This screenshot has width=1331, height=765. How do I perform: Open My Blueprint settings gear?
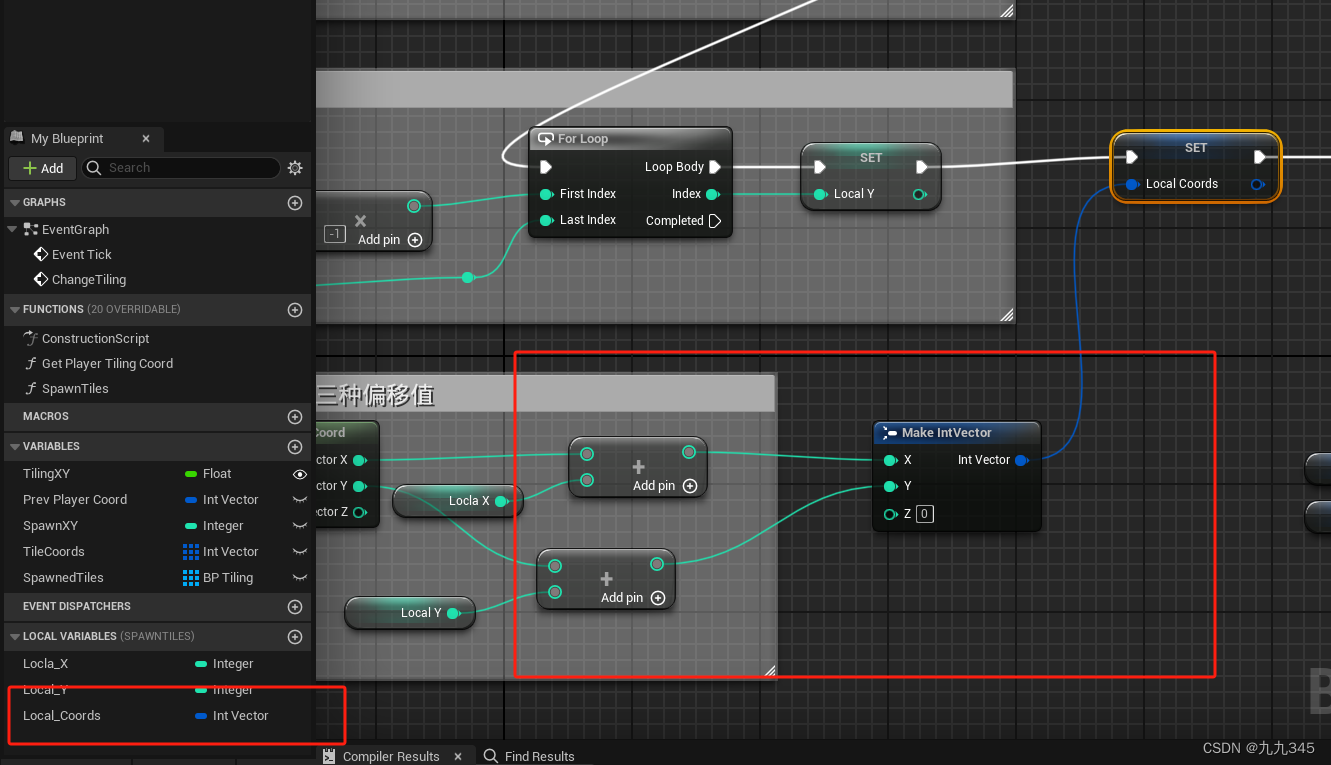point(295,168)
